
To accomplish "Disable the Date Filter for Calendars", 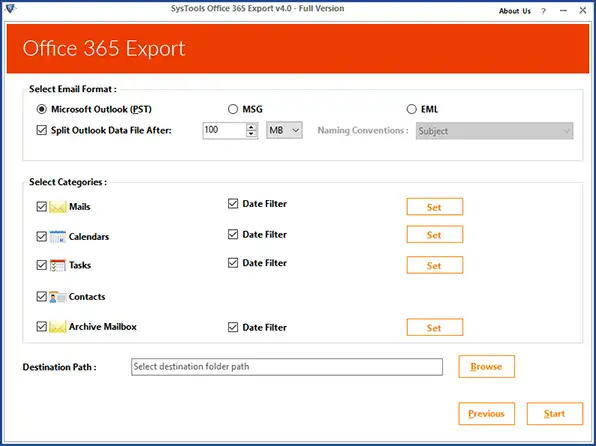I will tap(233, 234).
